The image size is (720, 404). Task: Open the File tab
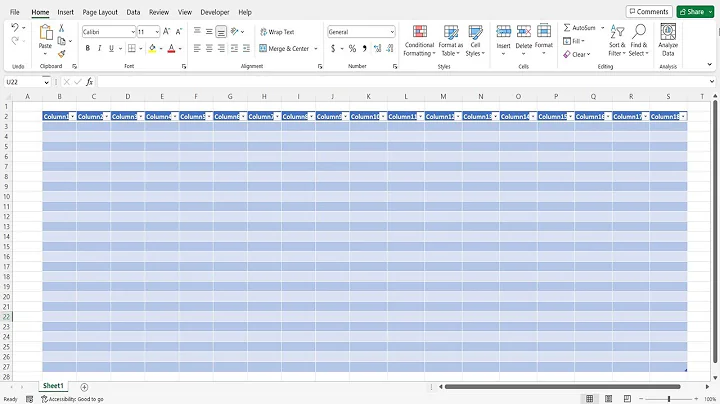15,12
